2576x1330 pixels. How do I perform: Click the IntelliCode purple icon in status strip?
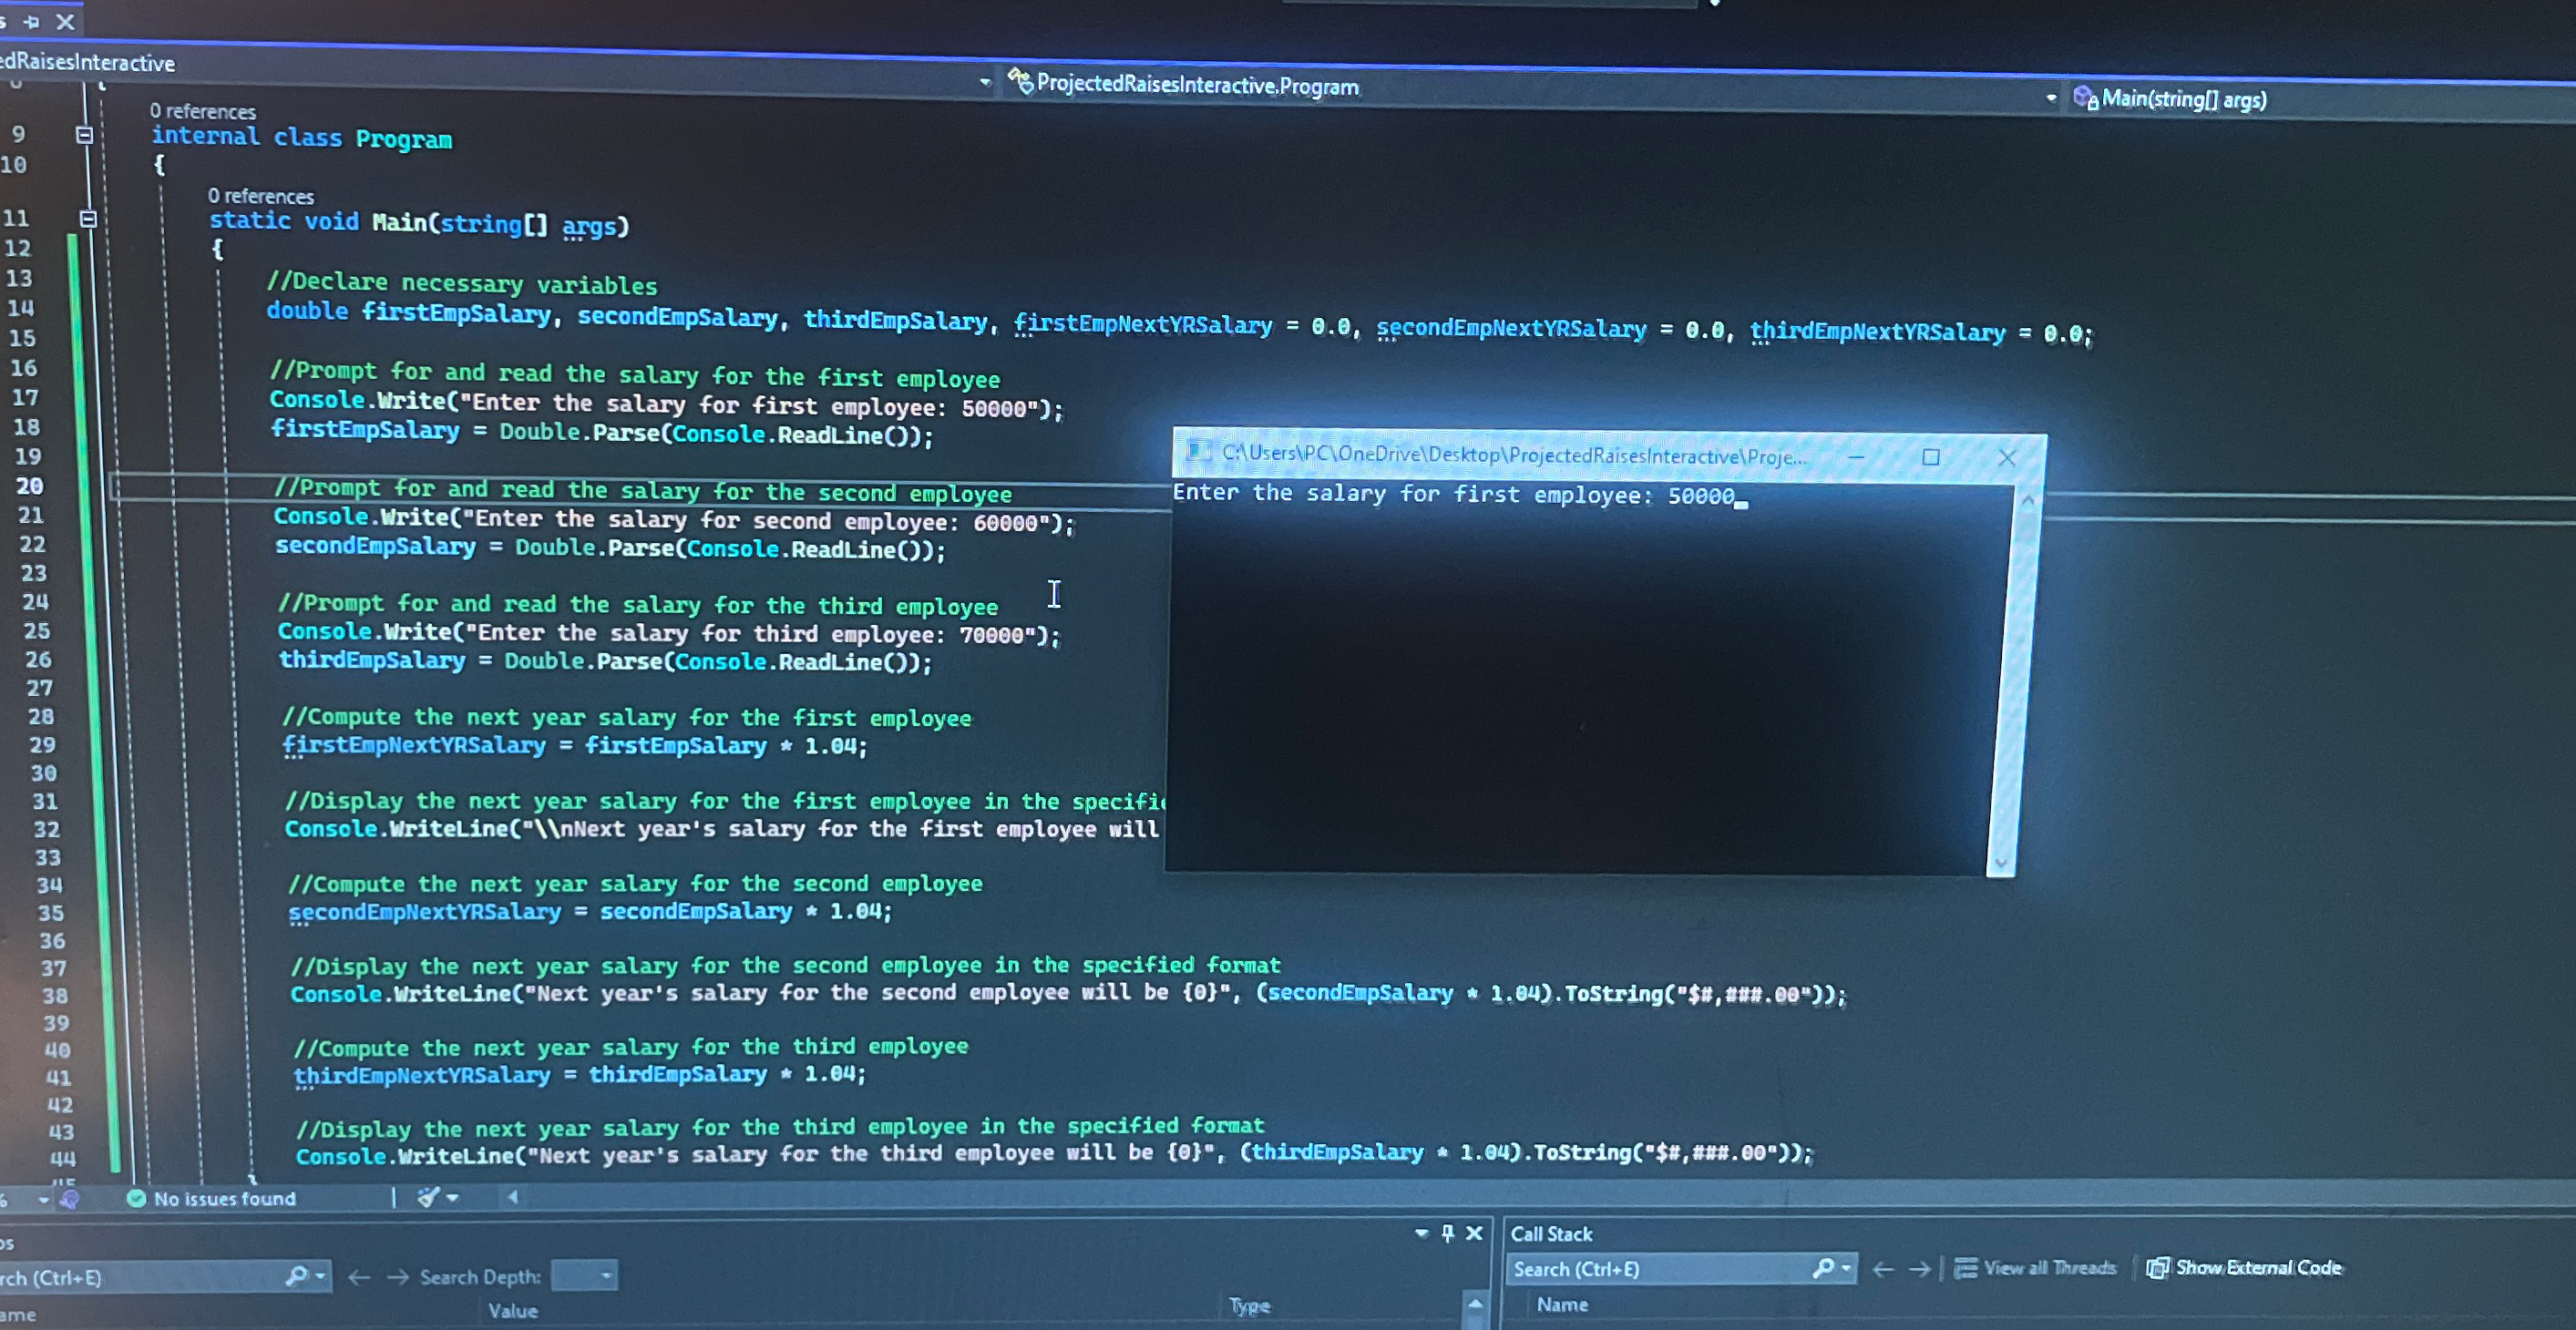tap(70, 1199)
